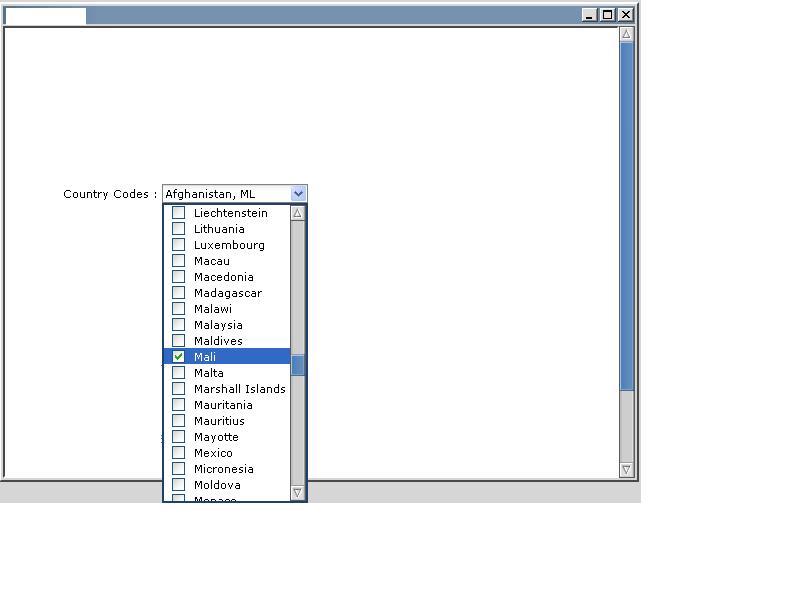Image resolution: width=800 pixels, height=600 pixels.
Task: Click the Afghanistan, ML combo text field
Action: [226, 194]
